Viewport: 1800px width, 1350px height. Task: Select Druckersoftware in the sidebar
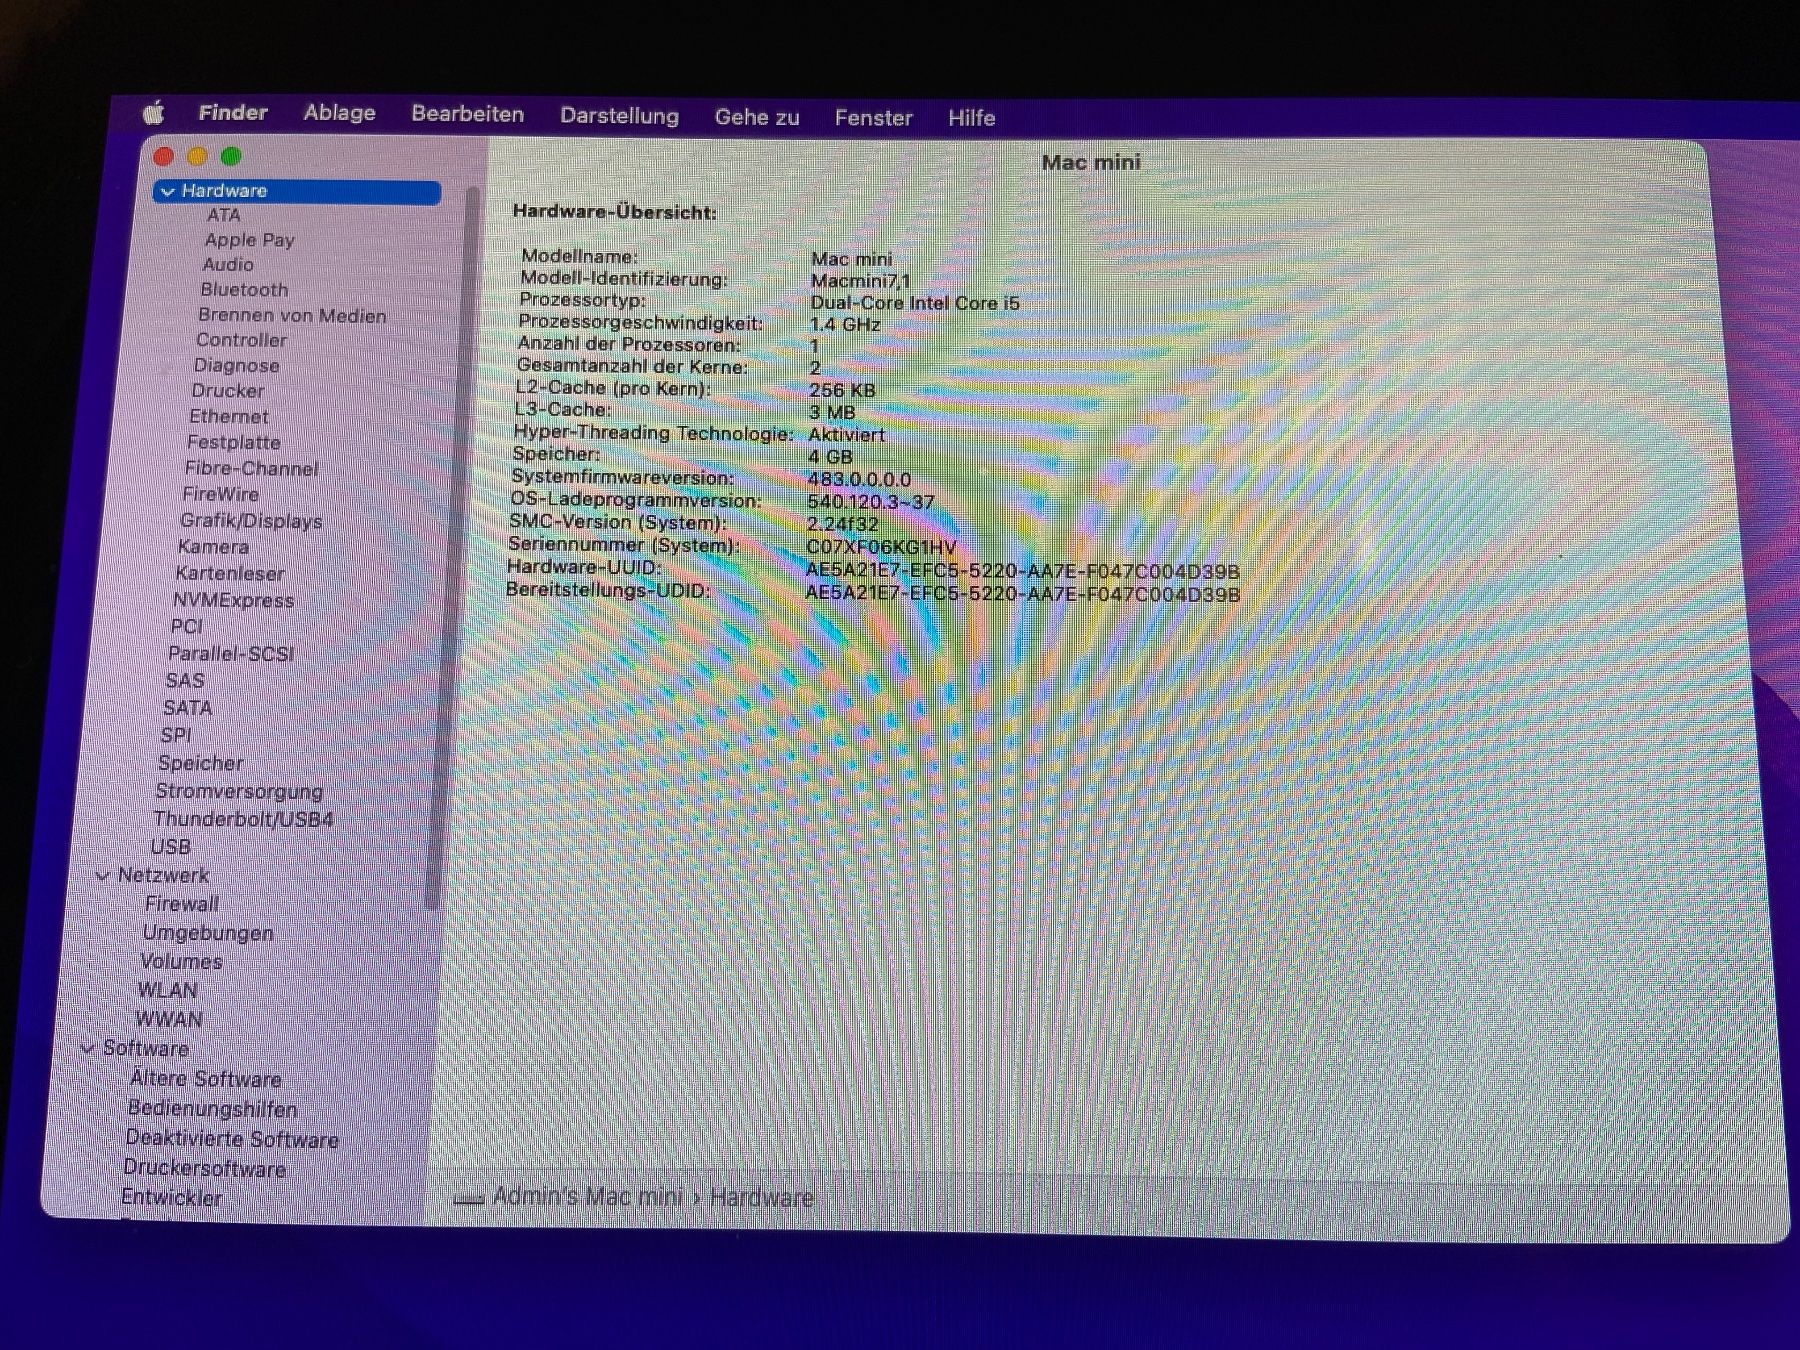[204, 1168]
